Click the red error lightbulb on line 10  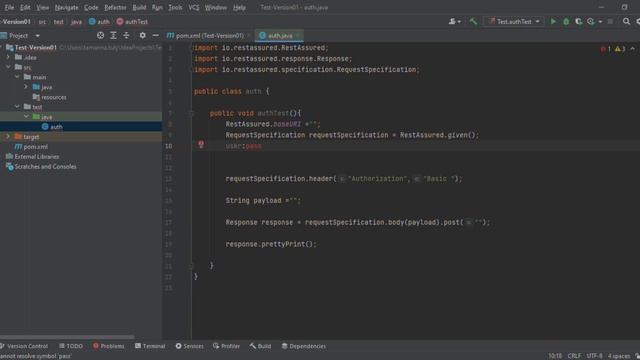point(201,144)
